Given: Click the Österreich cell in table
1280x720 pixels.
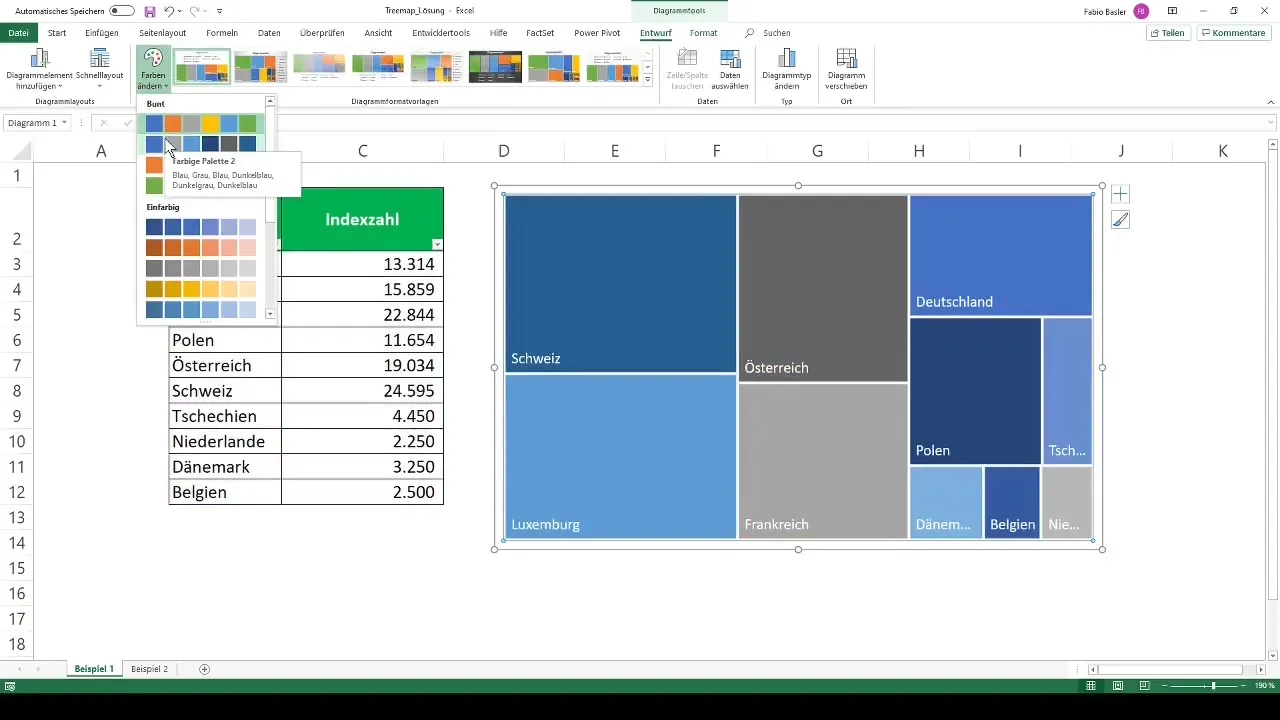Looking at the screenshot, I should click(225, 366).
